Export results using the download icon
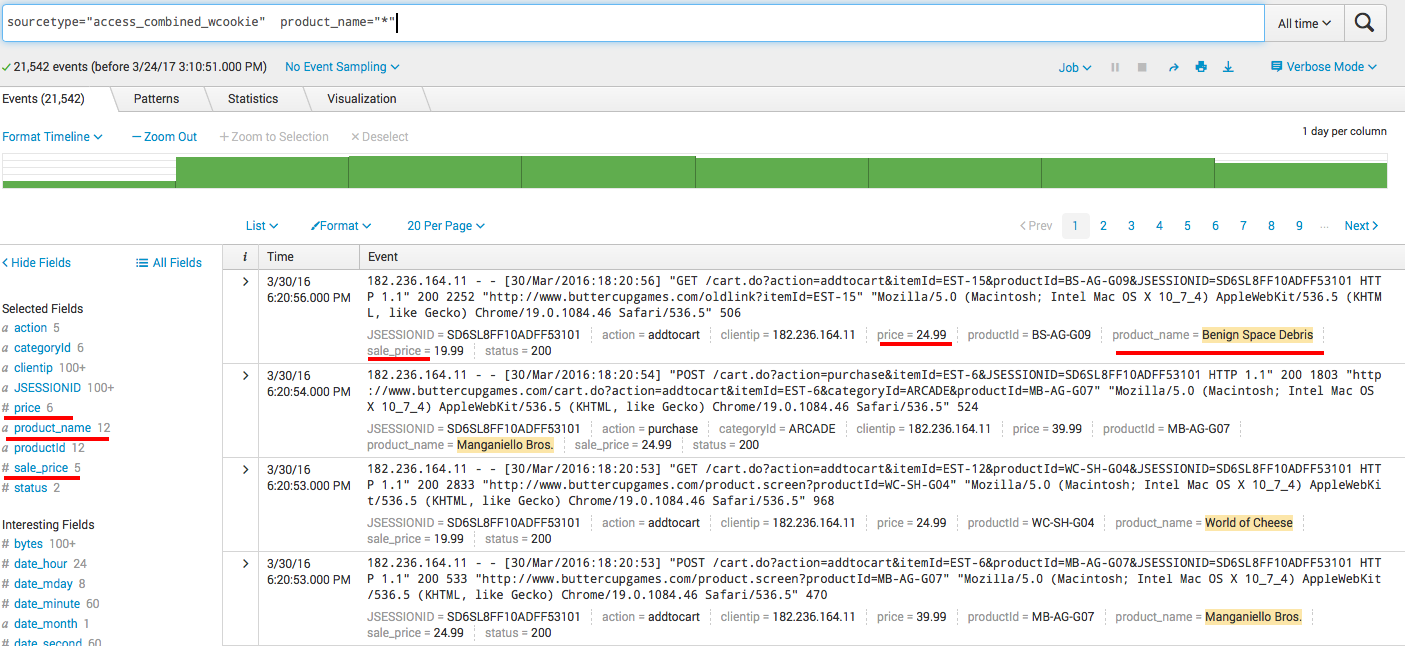1405x646 pixels. click(x=1228, y=66)
